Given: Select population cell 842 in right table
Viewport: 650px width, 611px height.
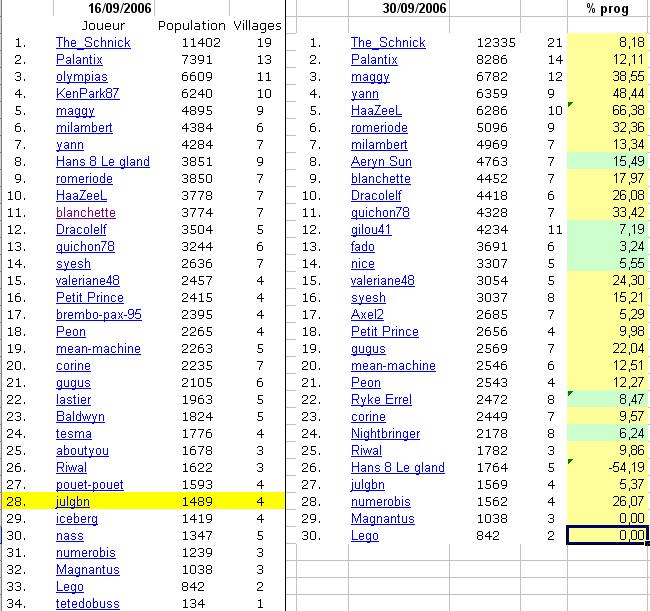Looking at the screenshot, I should tap(488, 536).
